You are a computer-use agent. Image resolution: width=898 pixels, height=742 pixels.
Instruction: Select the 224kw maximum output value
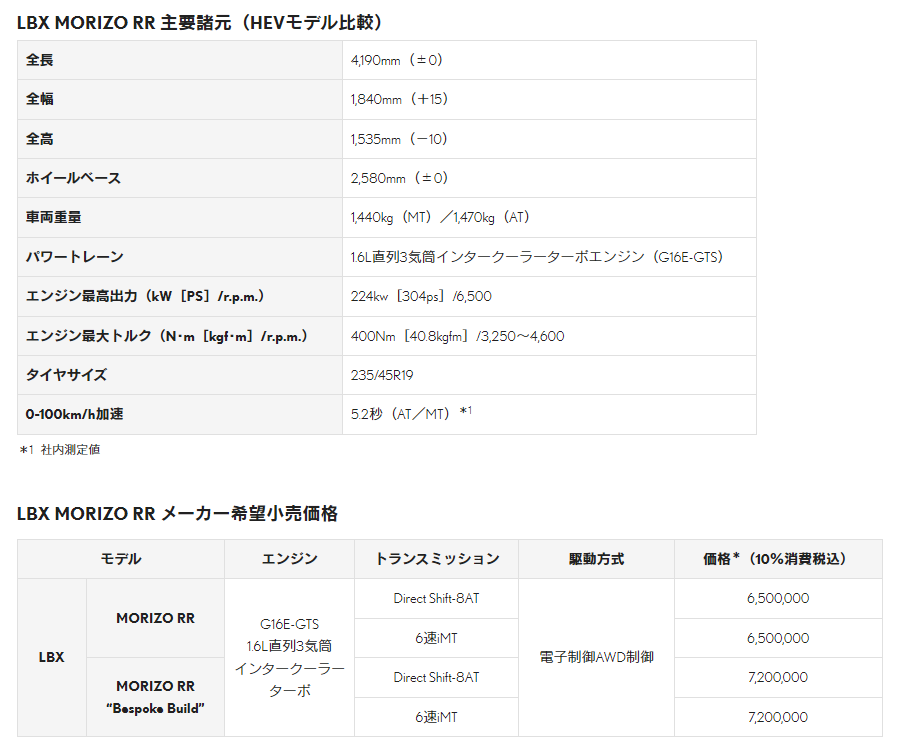coord(421,296)
